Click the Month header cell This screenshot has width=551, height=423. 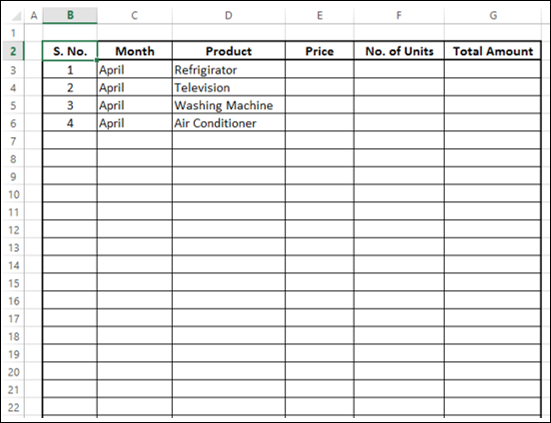135,51
